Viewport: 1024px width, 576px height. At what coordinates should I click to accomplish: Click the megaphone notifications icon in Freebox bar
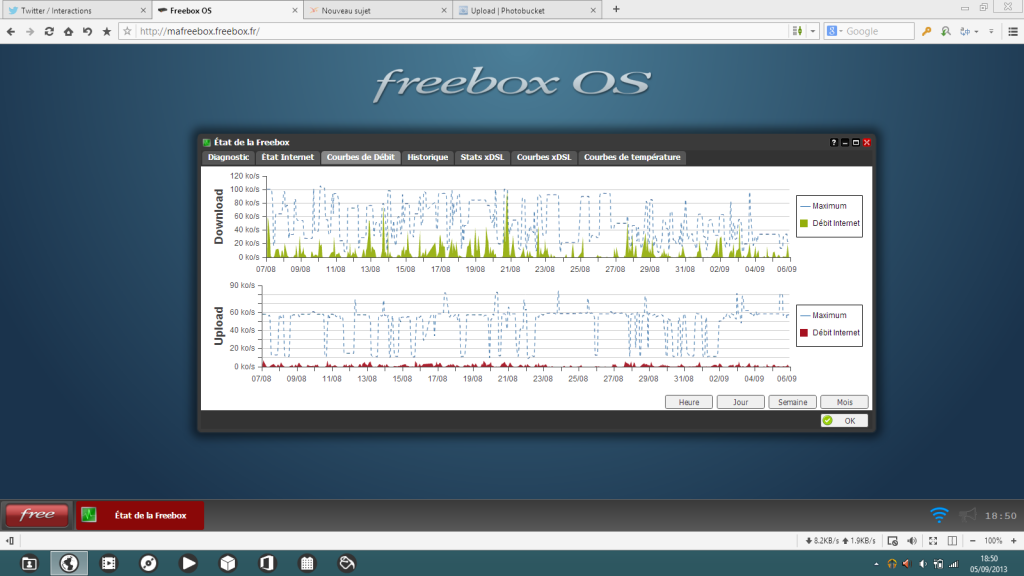tap(968, 515)
